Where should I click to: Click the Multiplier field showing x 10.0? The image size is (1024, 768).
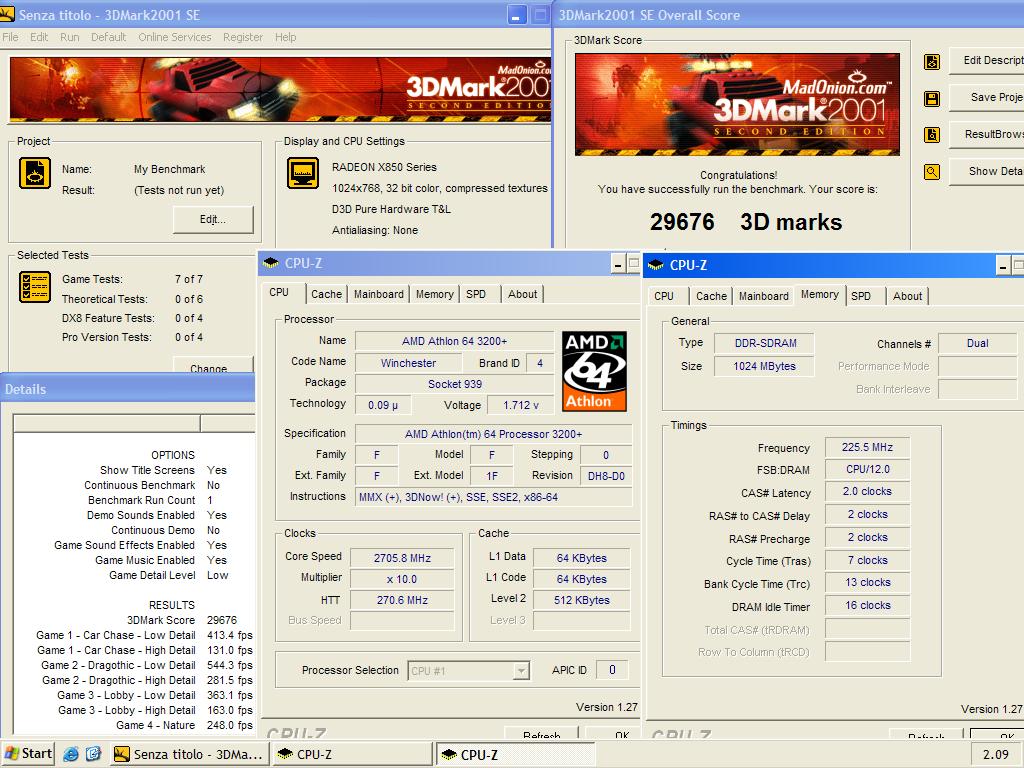402,579
